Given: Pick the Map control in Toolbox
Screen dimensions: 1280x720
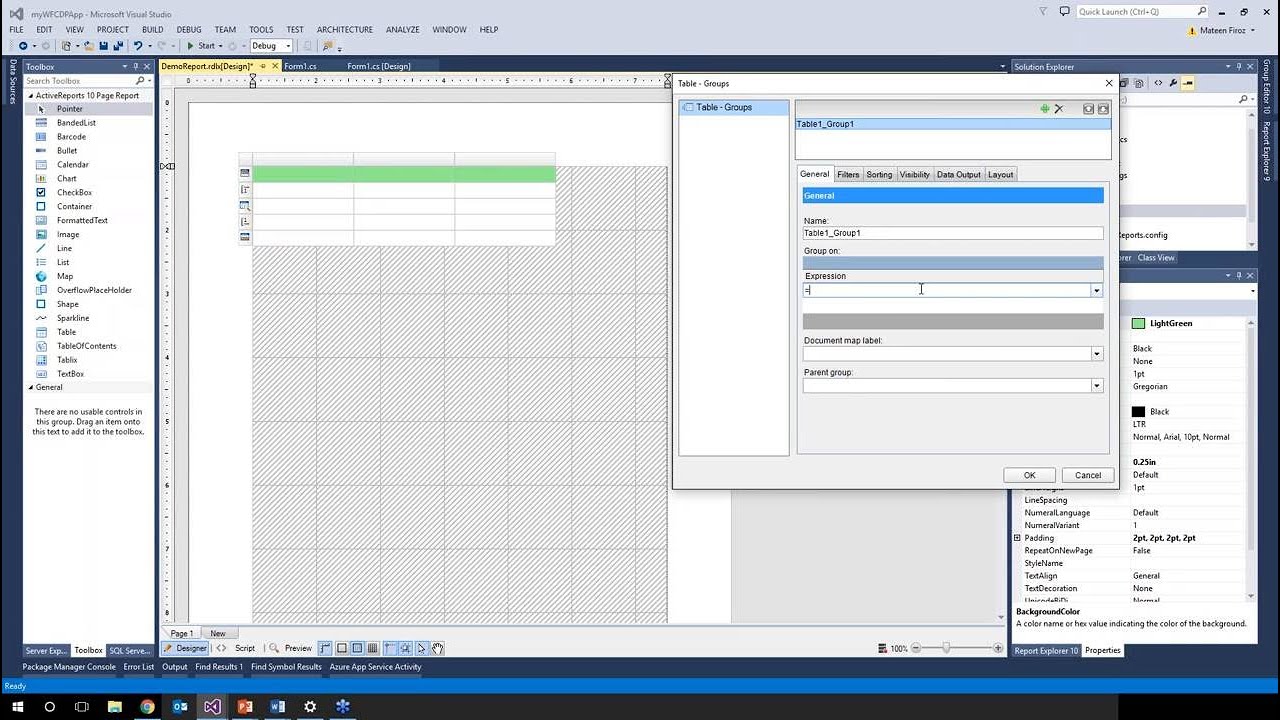Looking at the screenshot, I should coord(65,276).
